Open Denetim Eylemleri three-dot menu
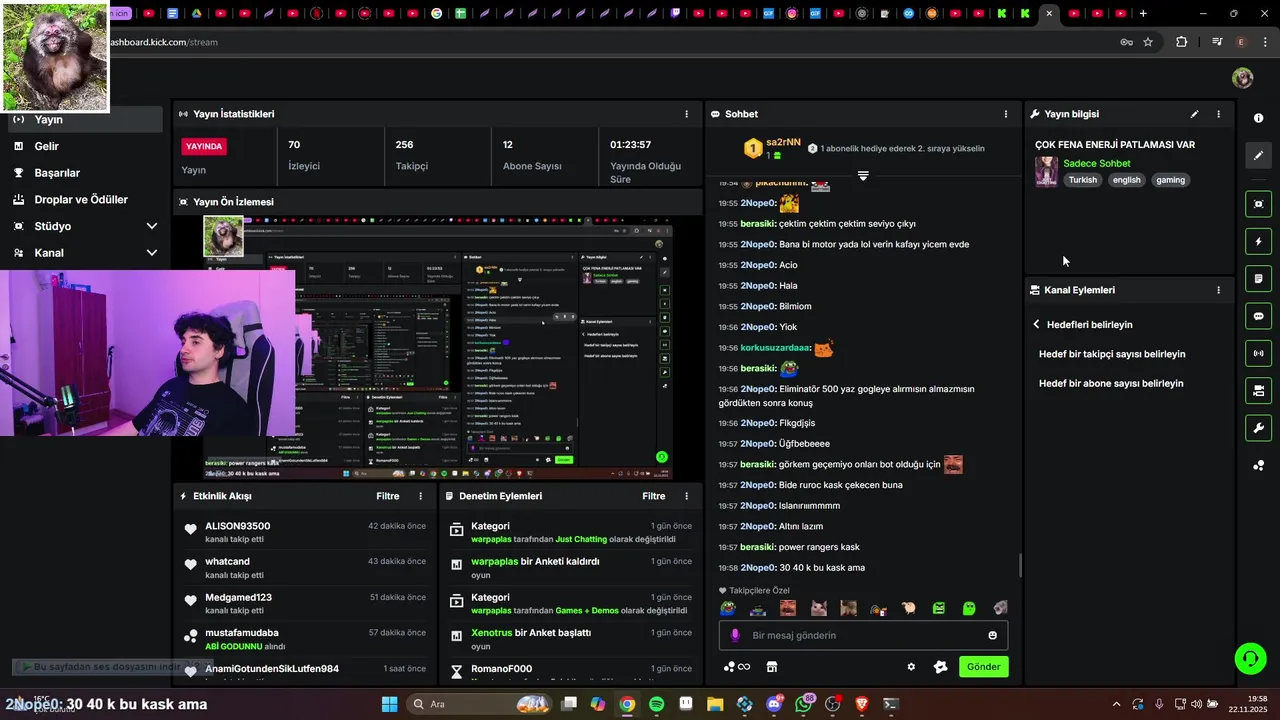This screenshot has height=720, width=1280. (686, 496)
